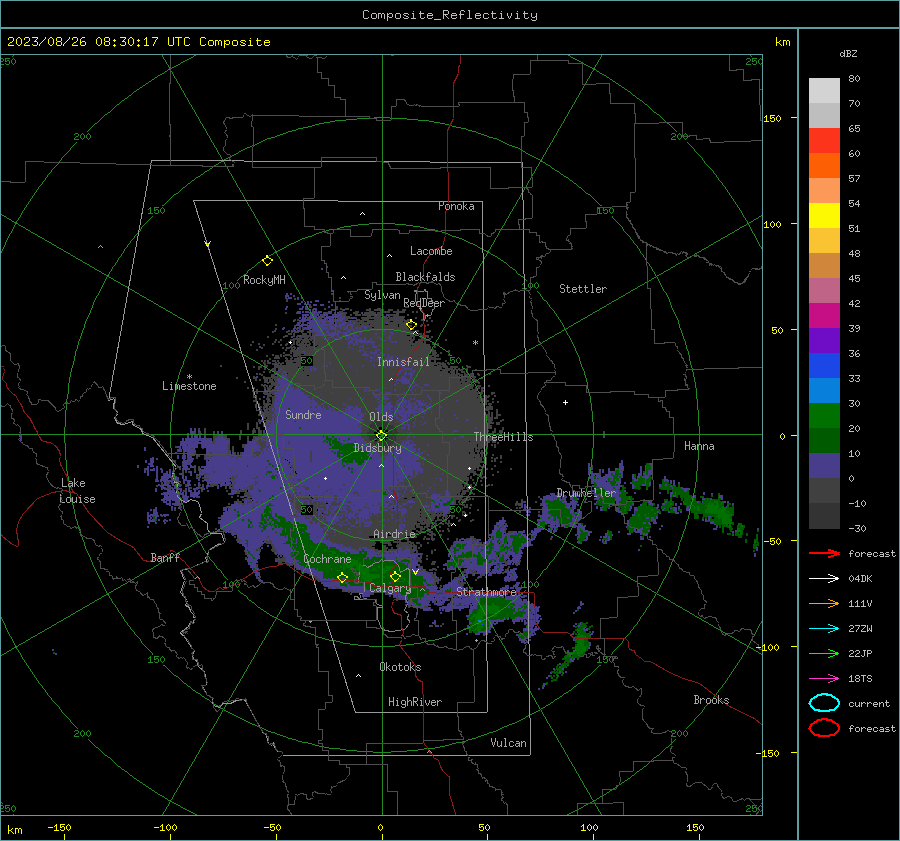
Task: Click the Airdrie town label
Action: 394,534
